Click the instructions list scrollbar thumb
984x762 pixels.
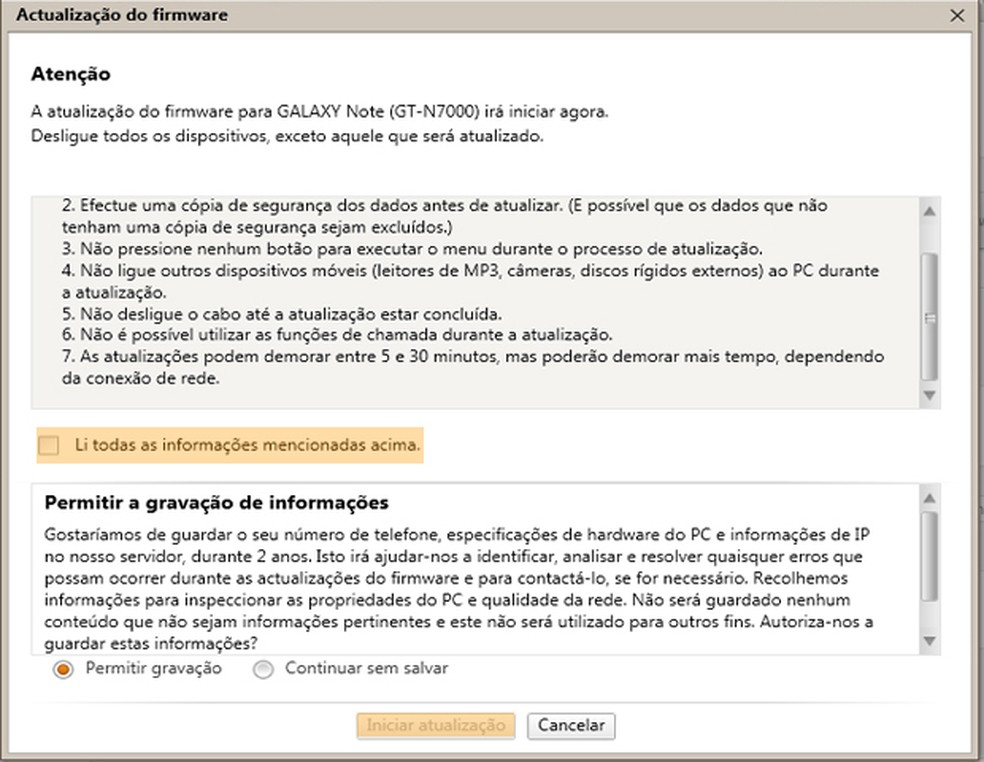[930, 315]
